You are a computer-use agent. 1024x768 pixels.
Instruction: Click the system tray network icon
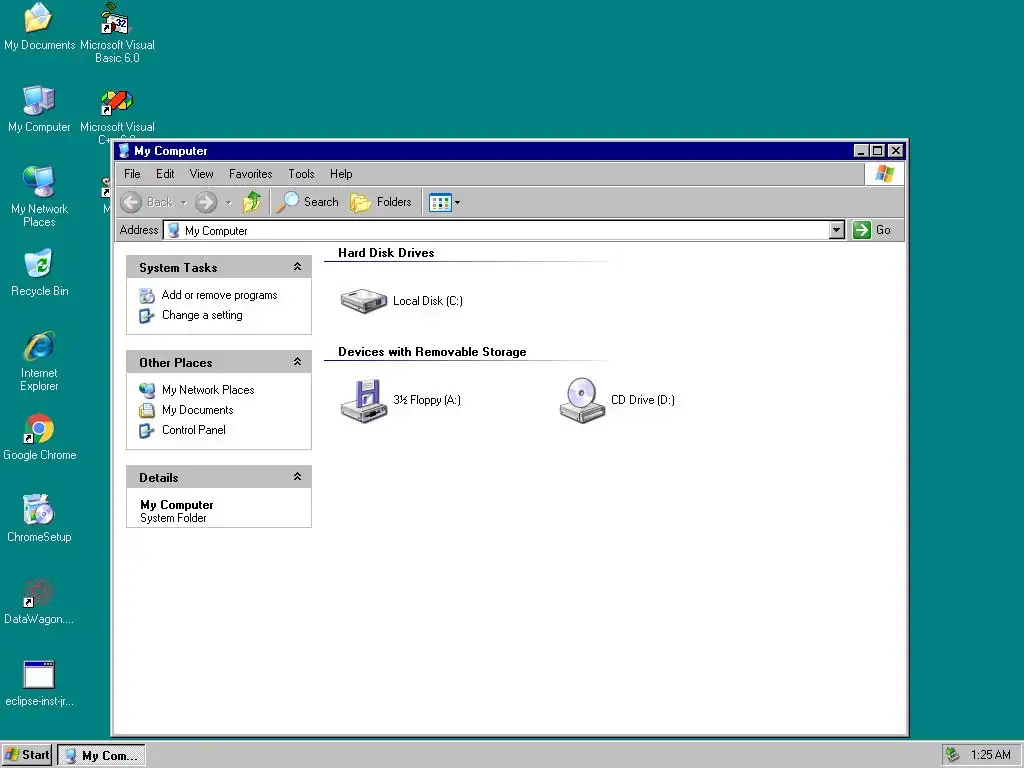[x=953, y=755]
